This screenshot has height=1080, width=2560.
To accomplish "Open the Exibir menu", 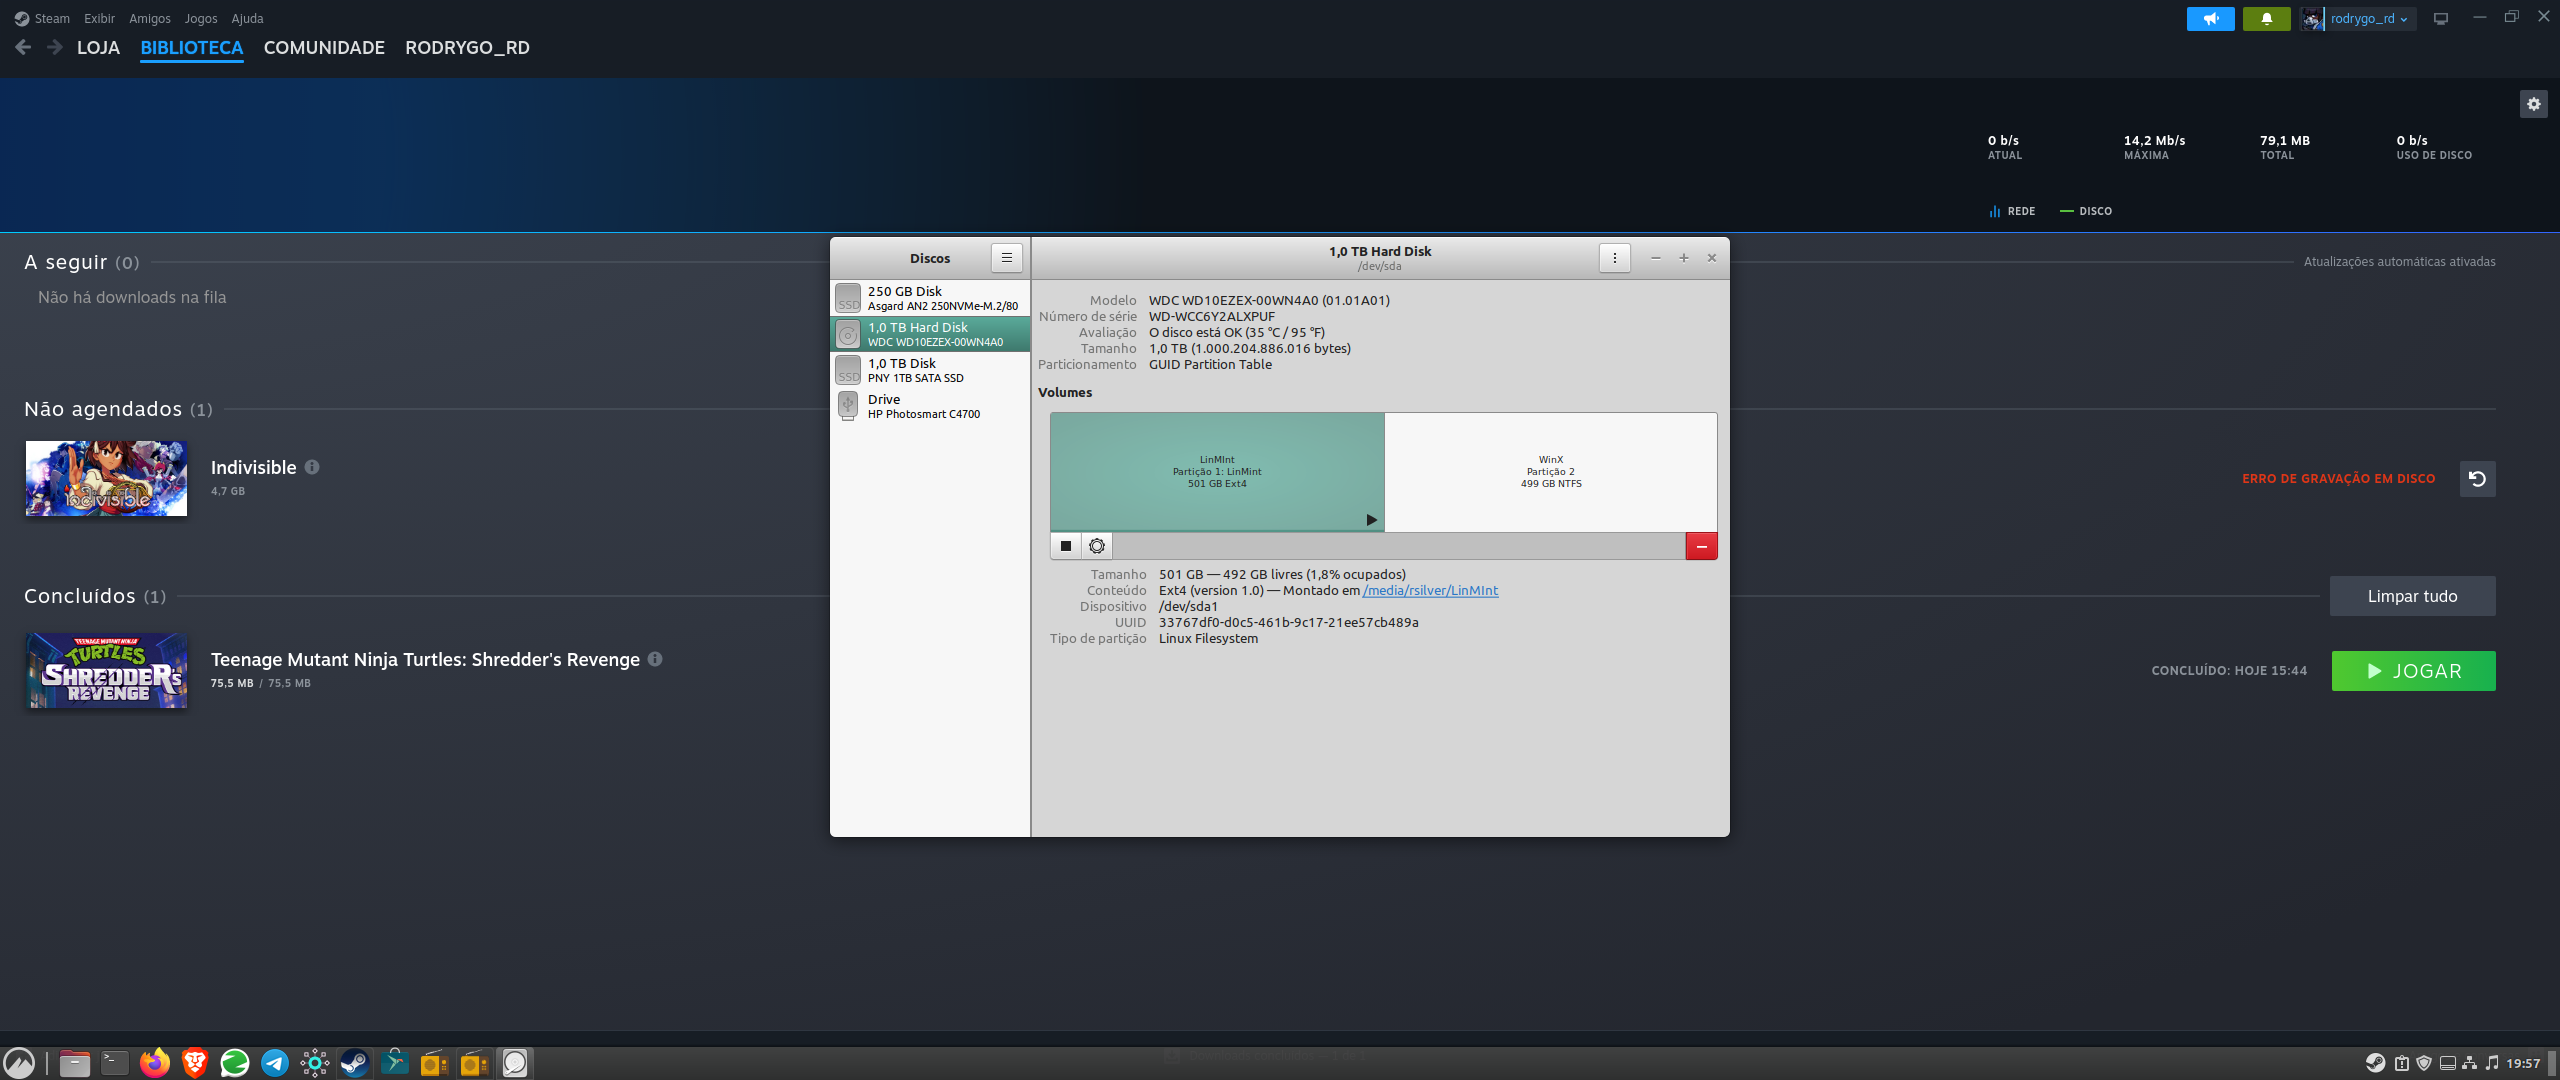I will [x=99, y=18].
